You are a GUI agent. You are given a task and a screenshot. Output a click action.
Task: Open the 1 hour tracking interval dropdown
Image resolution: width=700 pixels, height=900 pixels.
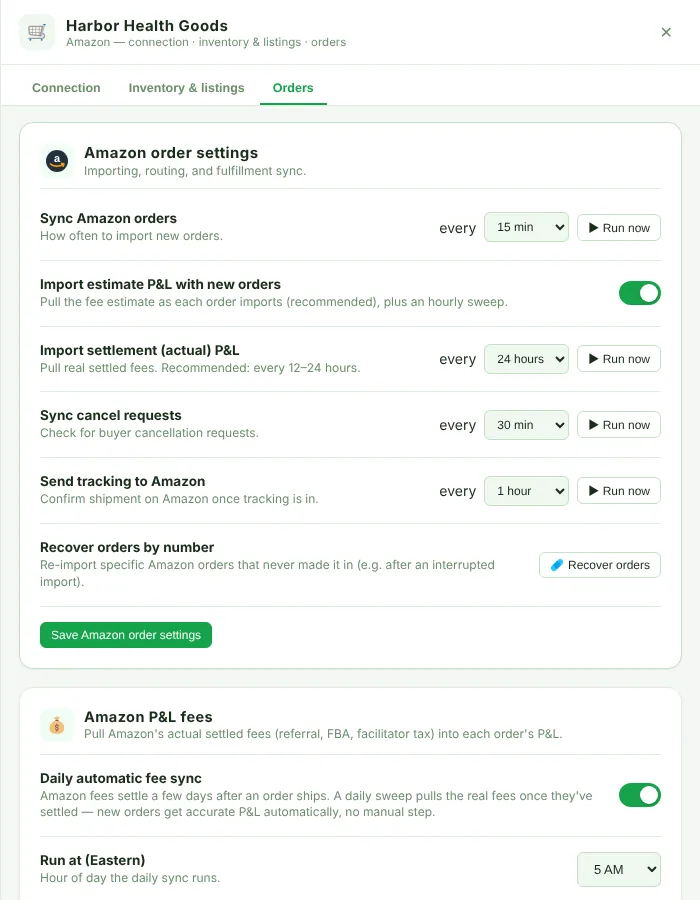[x=526, y=491]
